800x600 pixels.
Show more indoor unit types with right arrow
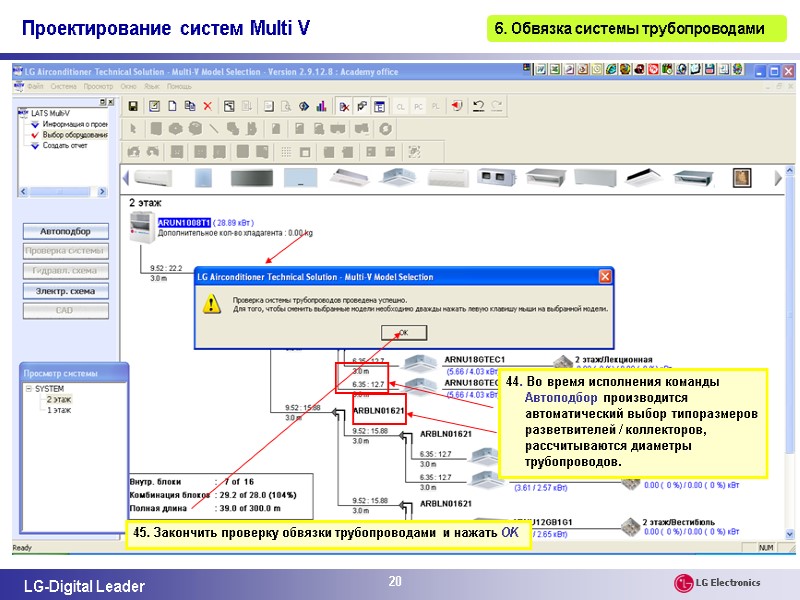[x=778, y=178]
